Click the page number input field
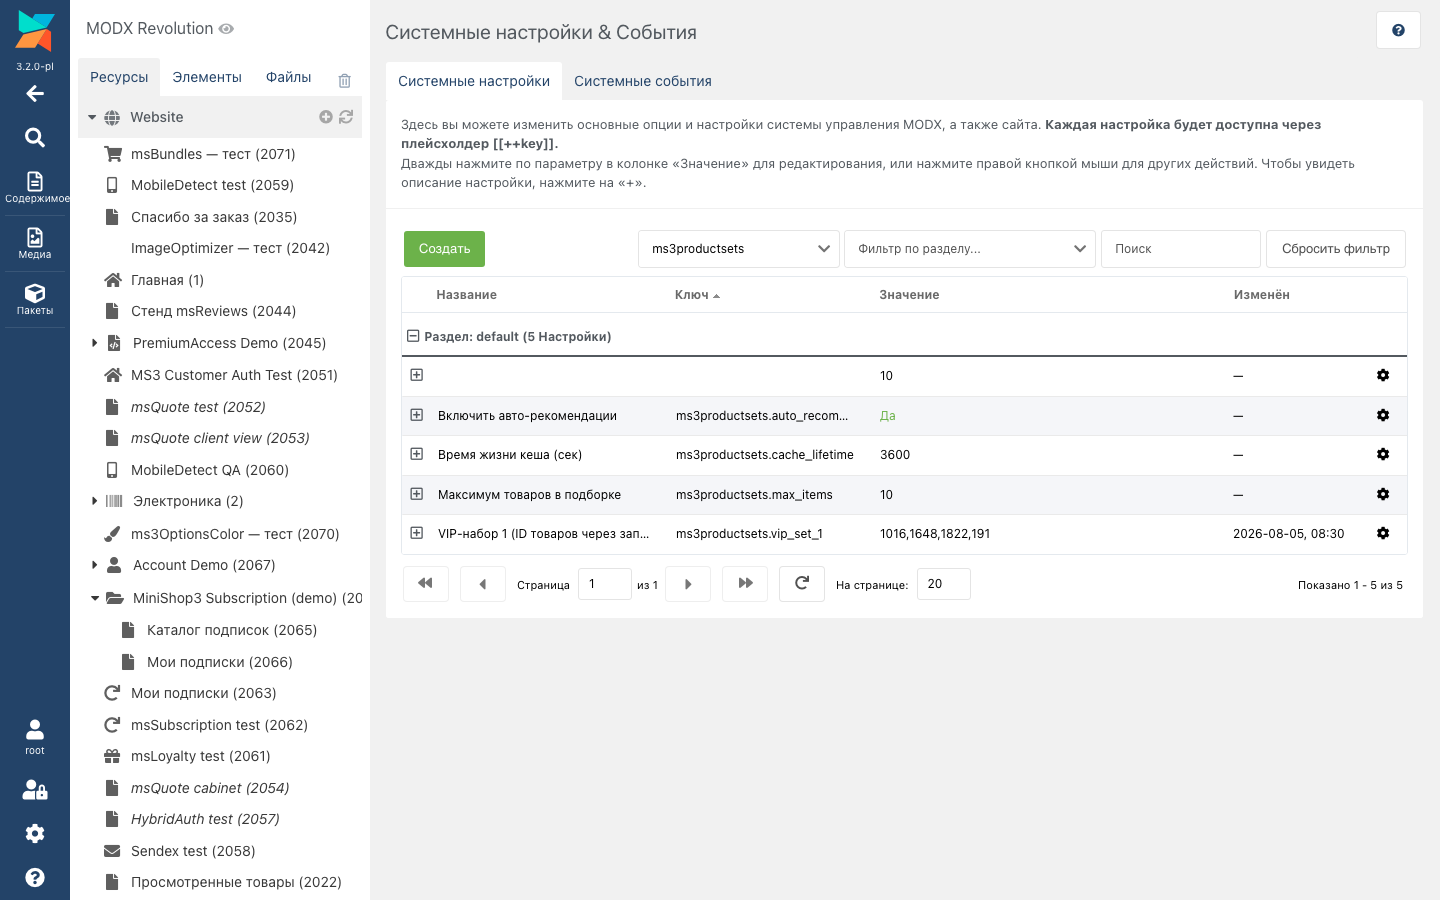Screen dimensions: 1440x900 (x=605, y=584)
